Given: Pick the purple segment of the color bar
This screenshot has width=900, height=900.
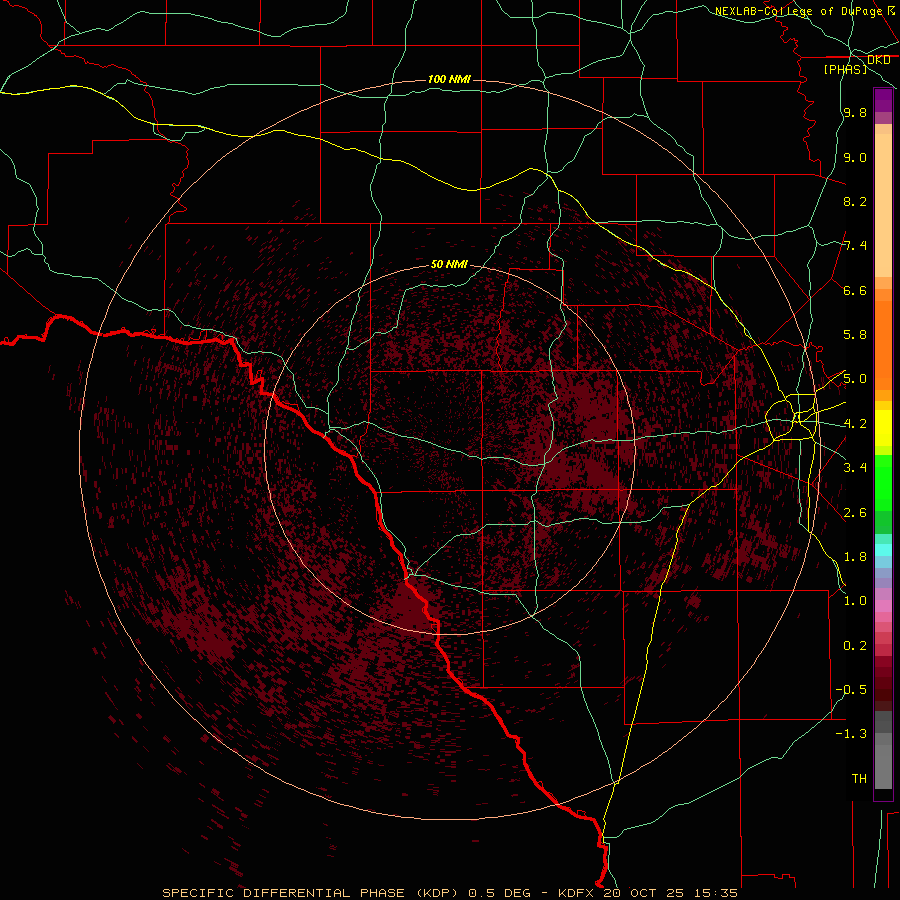Looking at the screenshot, I should [883, 101].
